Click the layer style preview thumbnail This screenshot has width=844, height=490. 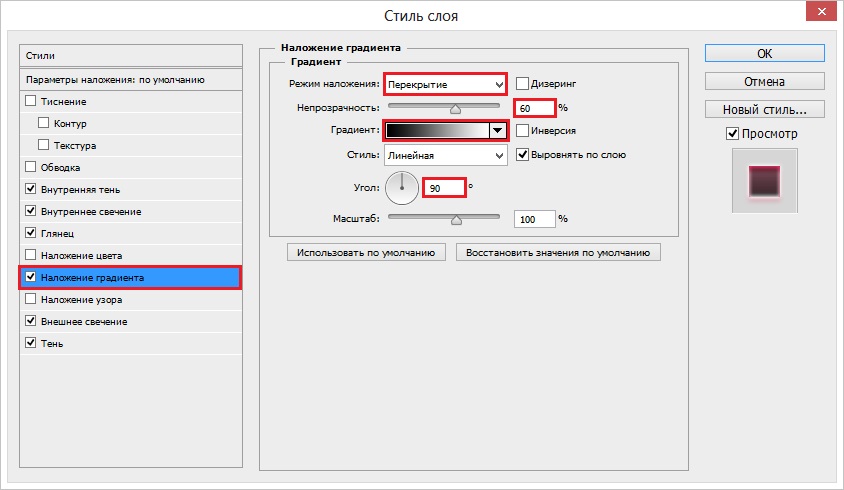764,180
